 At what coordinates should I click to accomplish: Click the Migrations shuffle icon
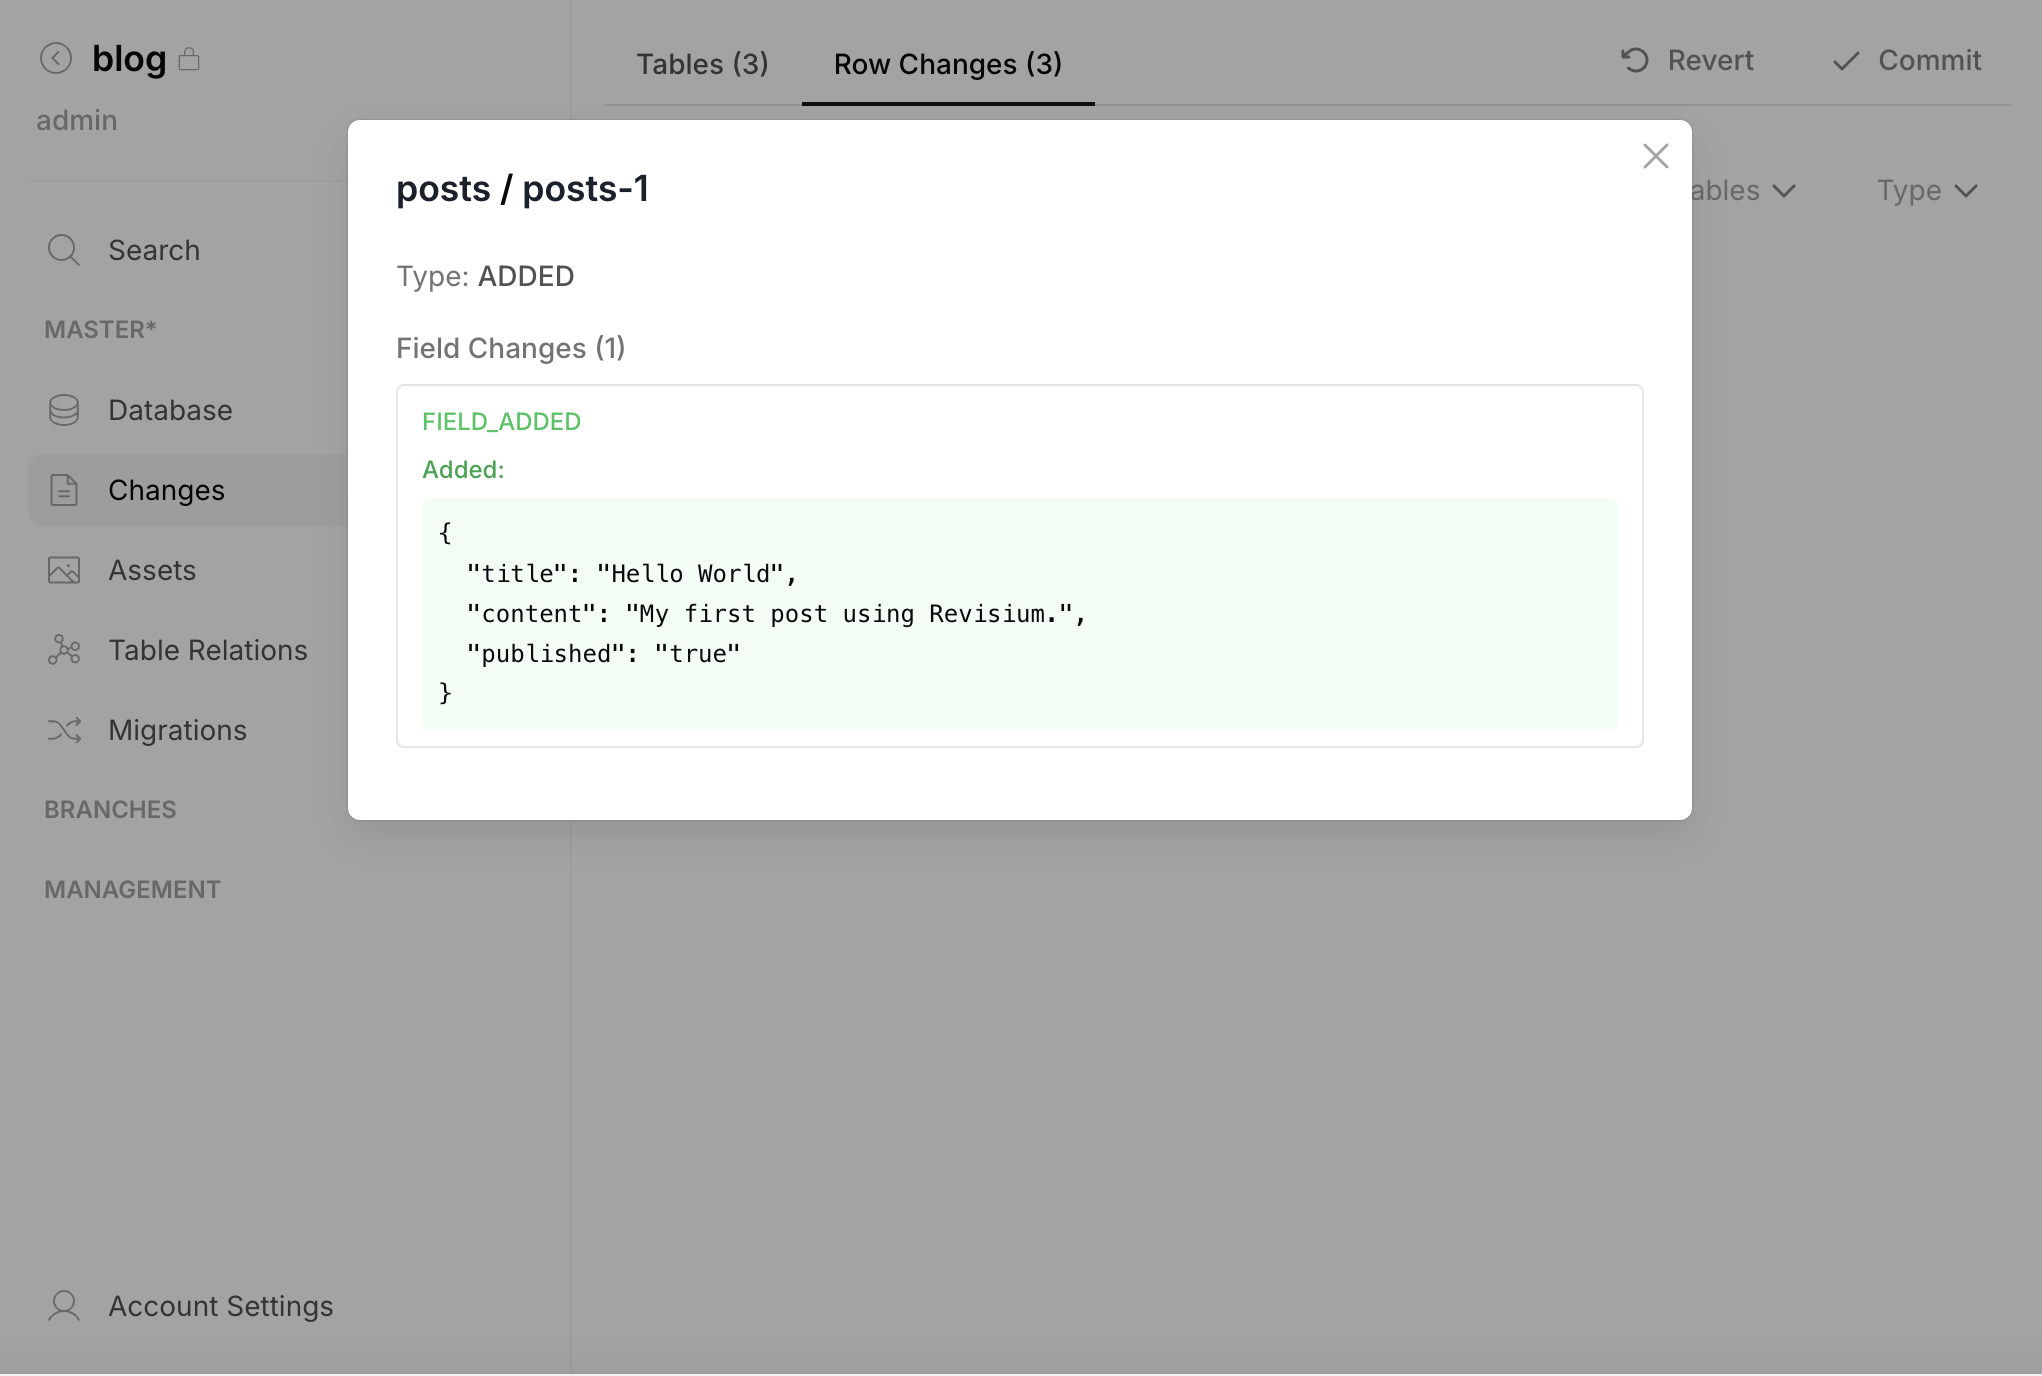(x=64, y=730)
